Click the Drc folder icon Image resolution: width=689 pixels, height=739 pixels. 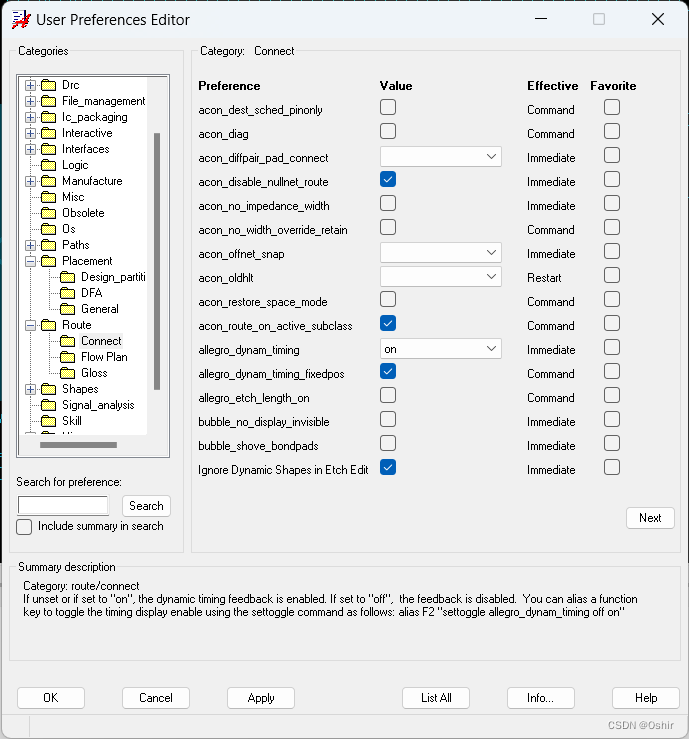click(x=48, y=85)
